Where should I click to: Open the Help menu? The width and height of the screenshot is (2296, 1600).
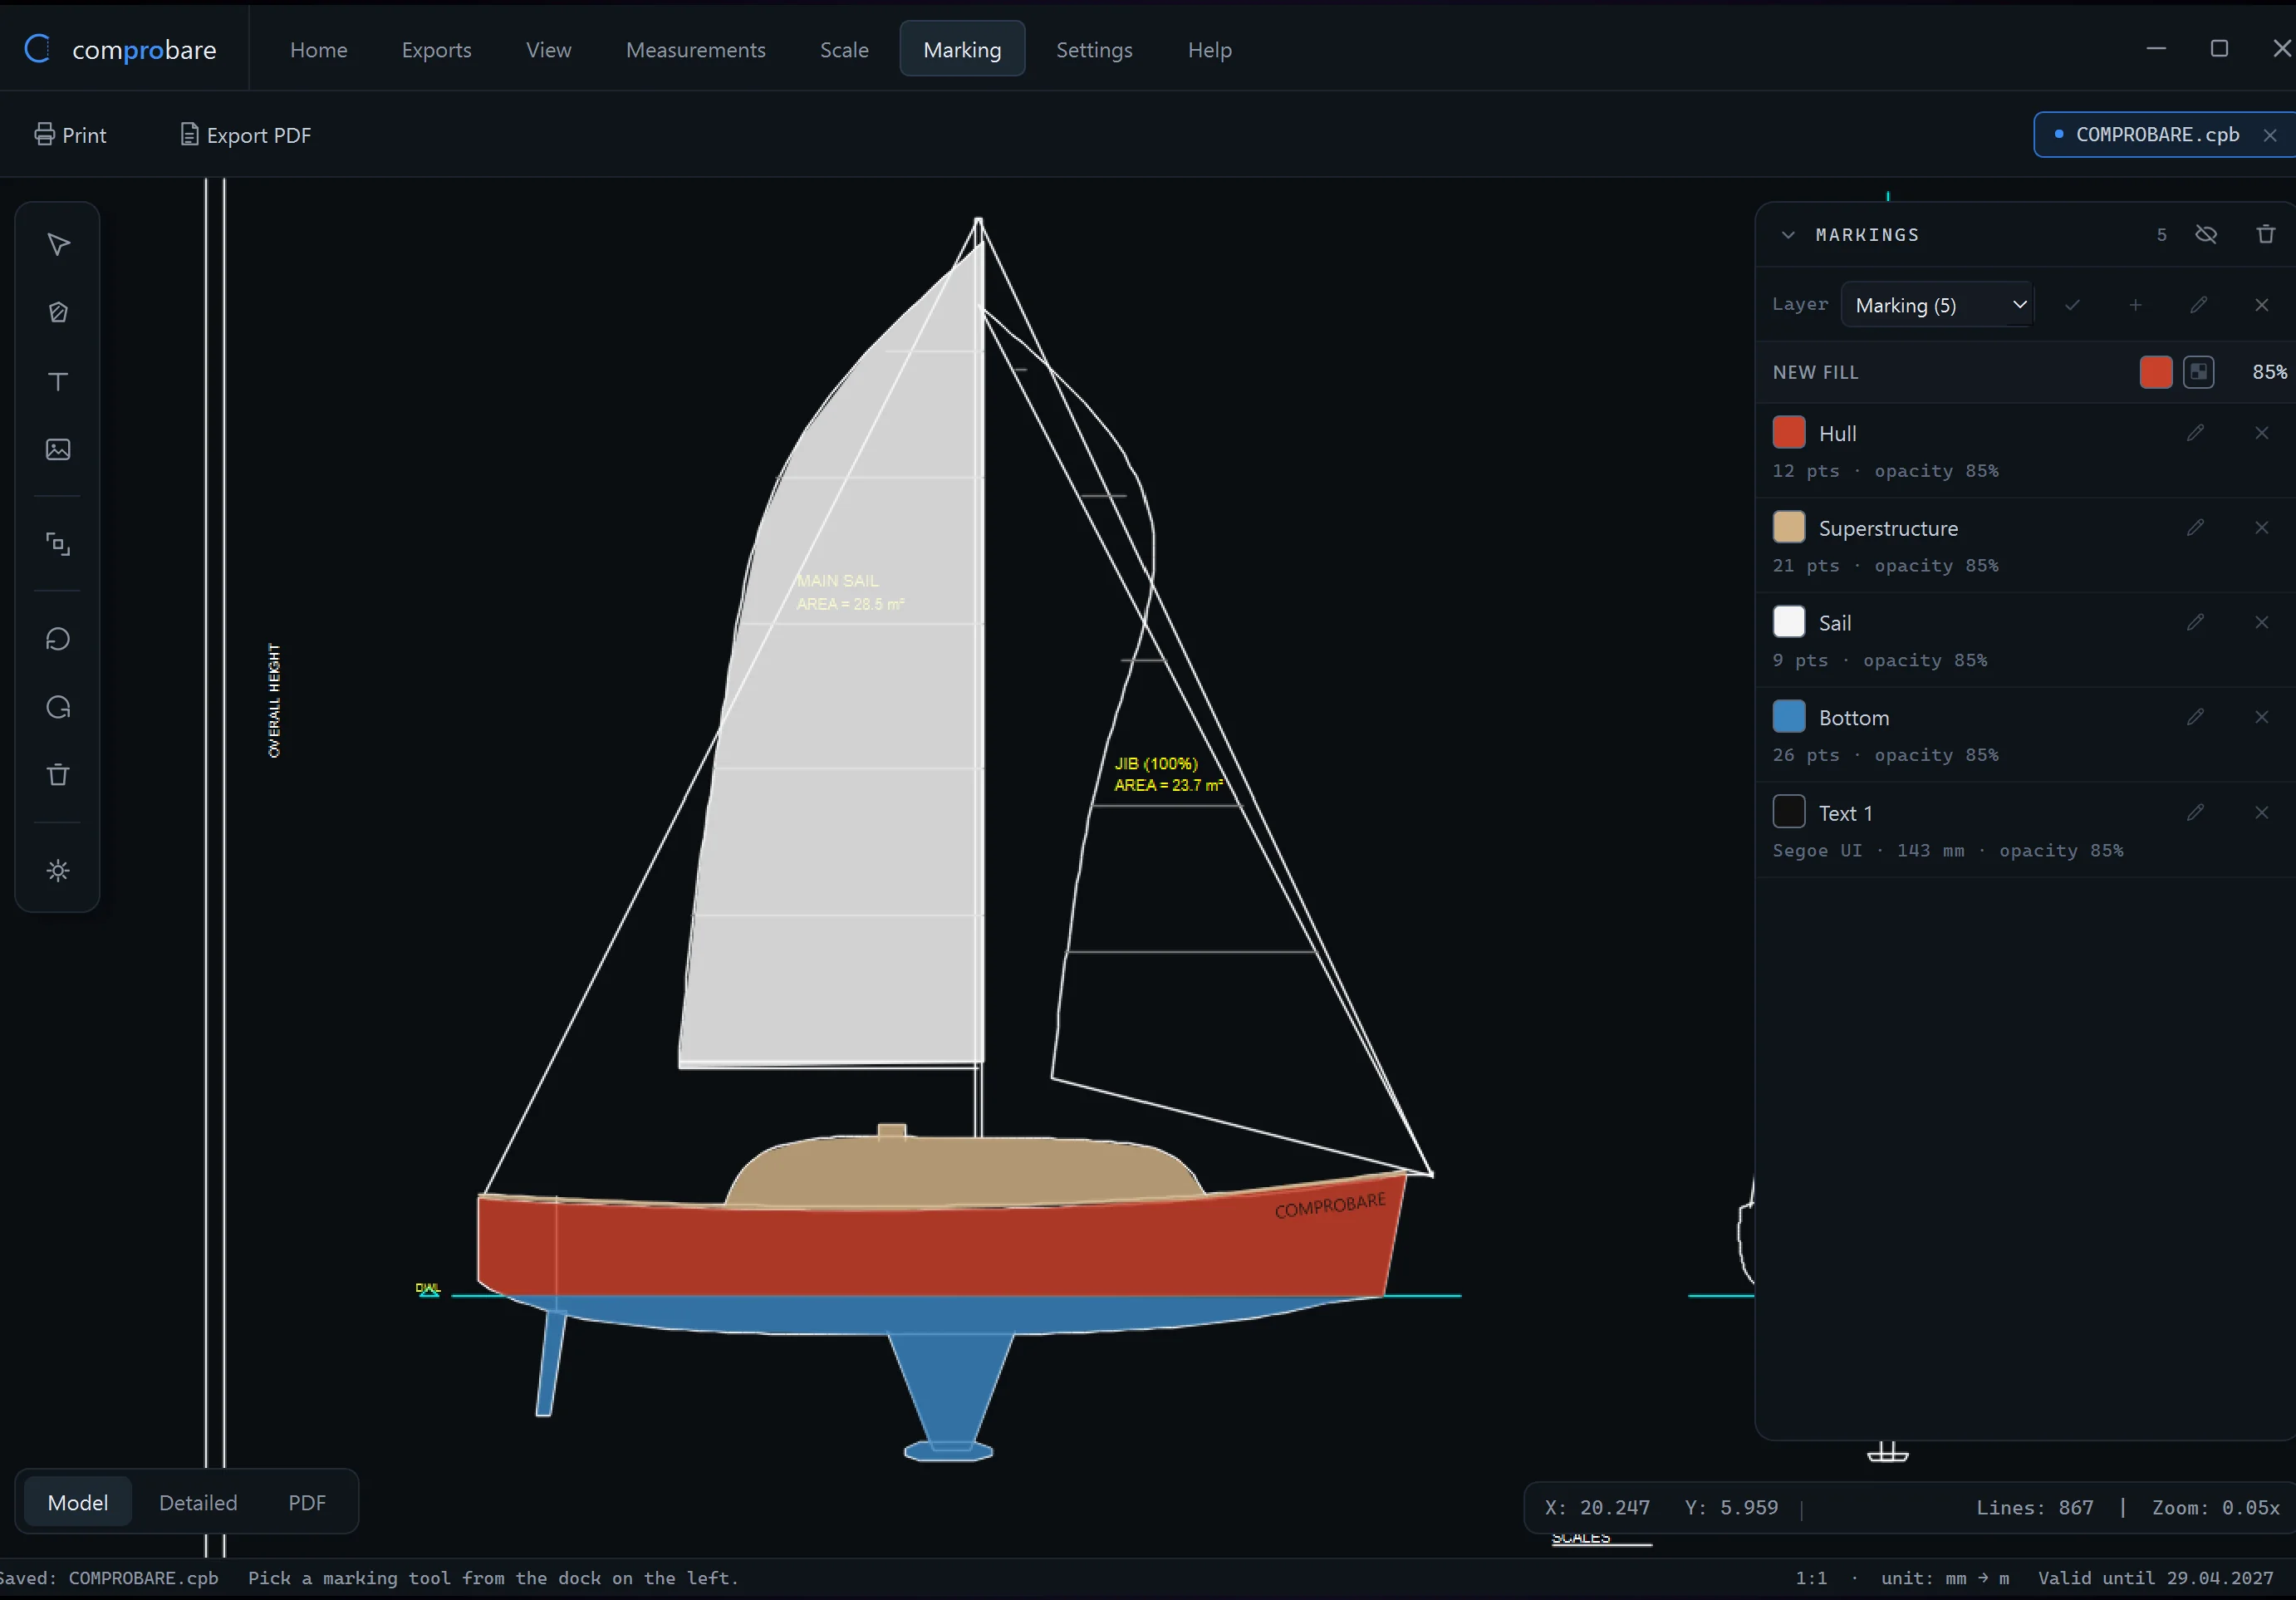coord(1209,49)
